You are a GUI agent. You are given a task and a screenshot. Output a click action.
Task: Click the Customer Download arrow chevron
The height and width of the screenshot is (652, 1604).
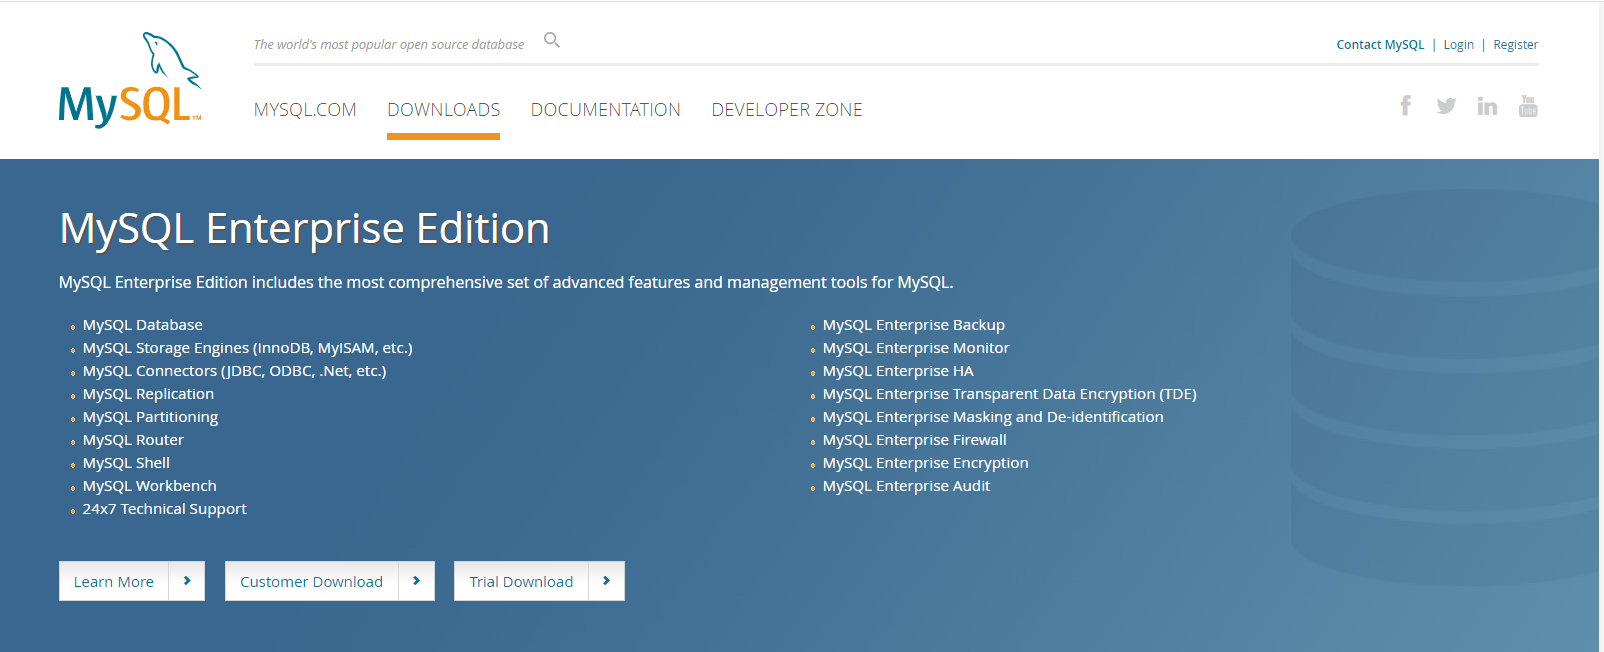tap(417, 581)
